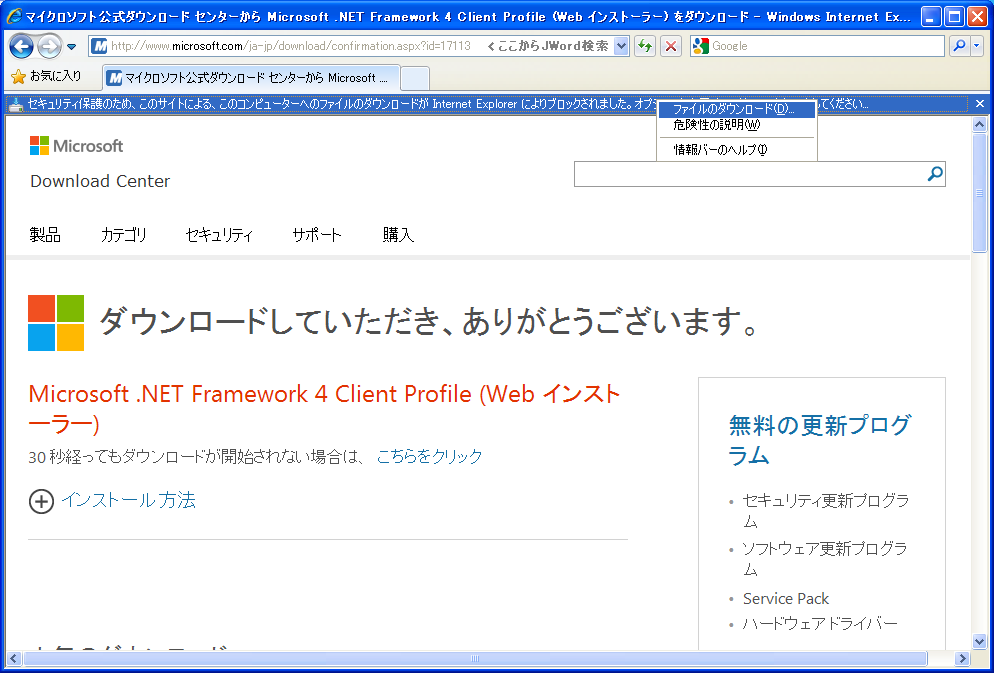Click the vertical scrollbar down arrow
Viewport: 994px width, 673px height.
979,641
